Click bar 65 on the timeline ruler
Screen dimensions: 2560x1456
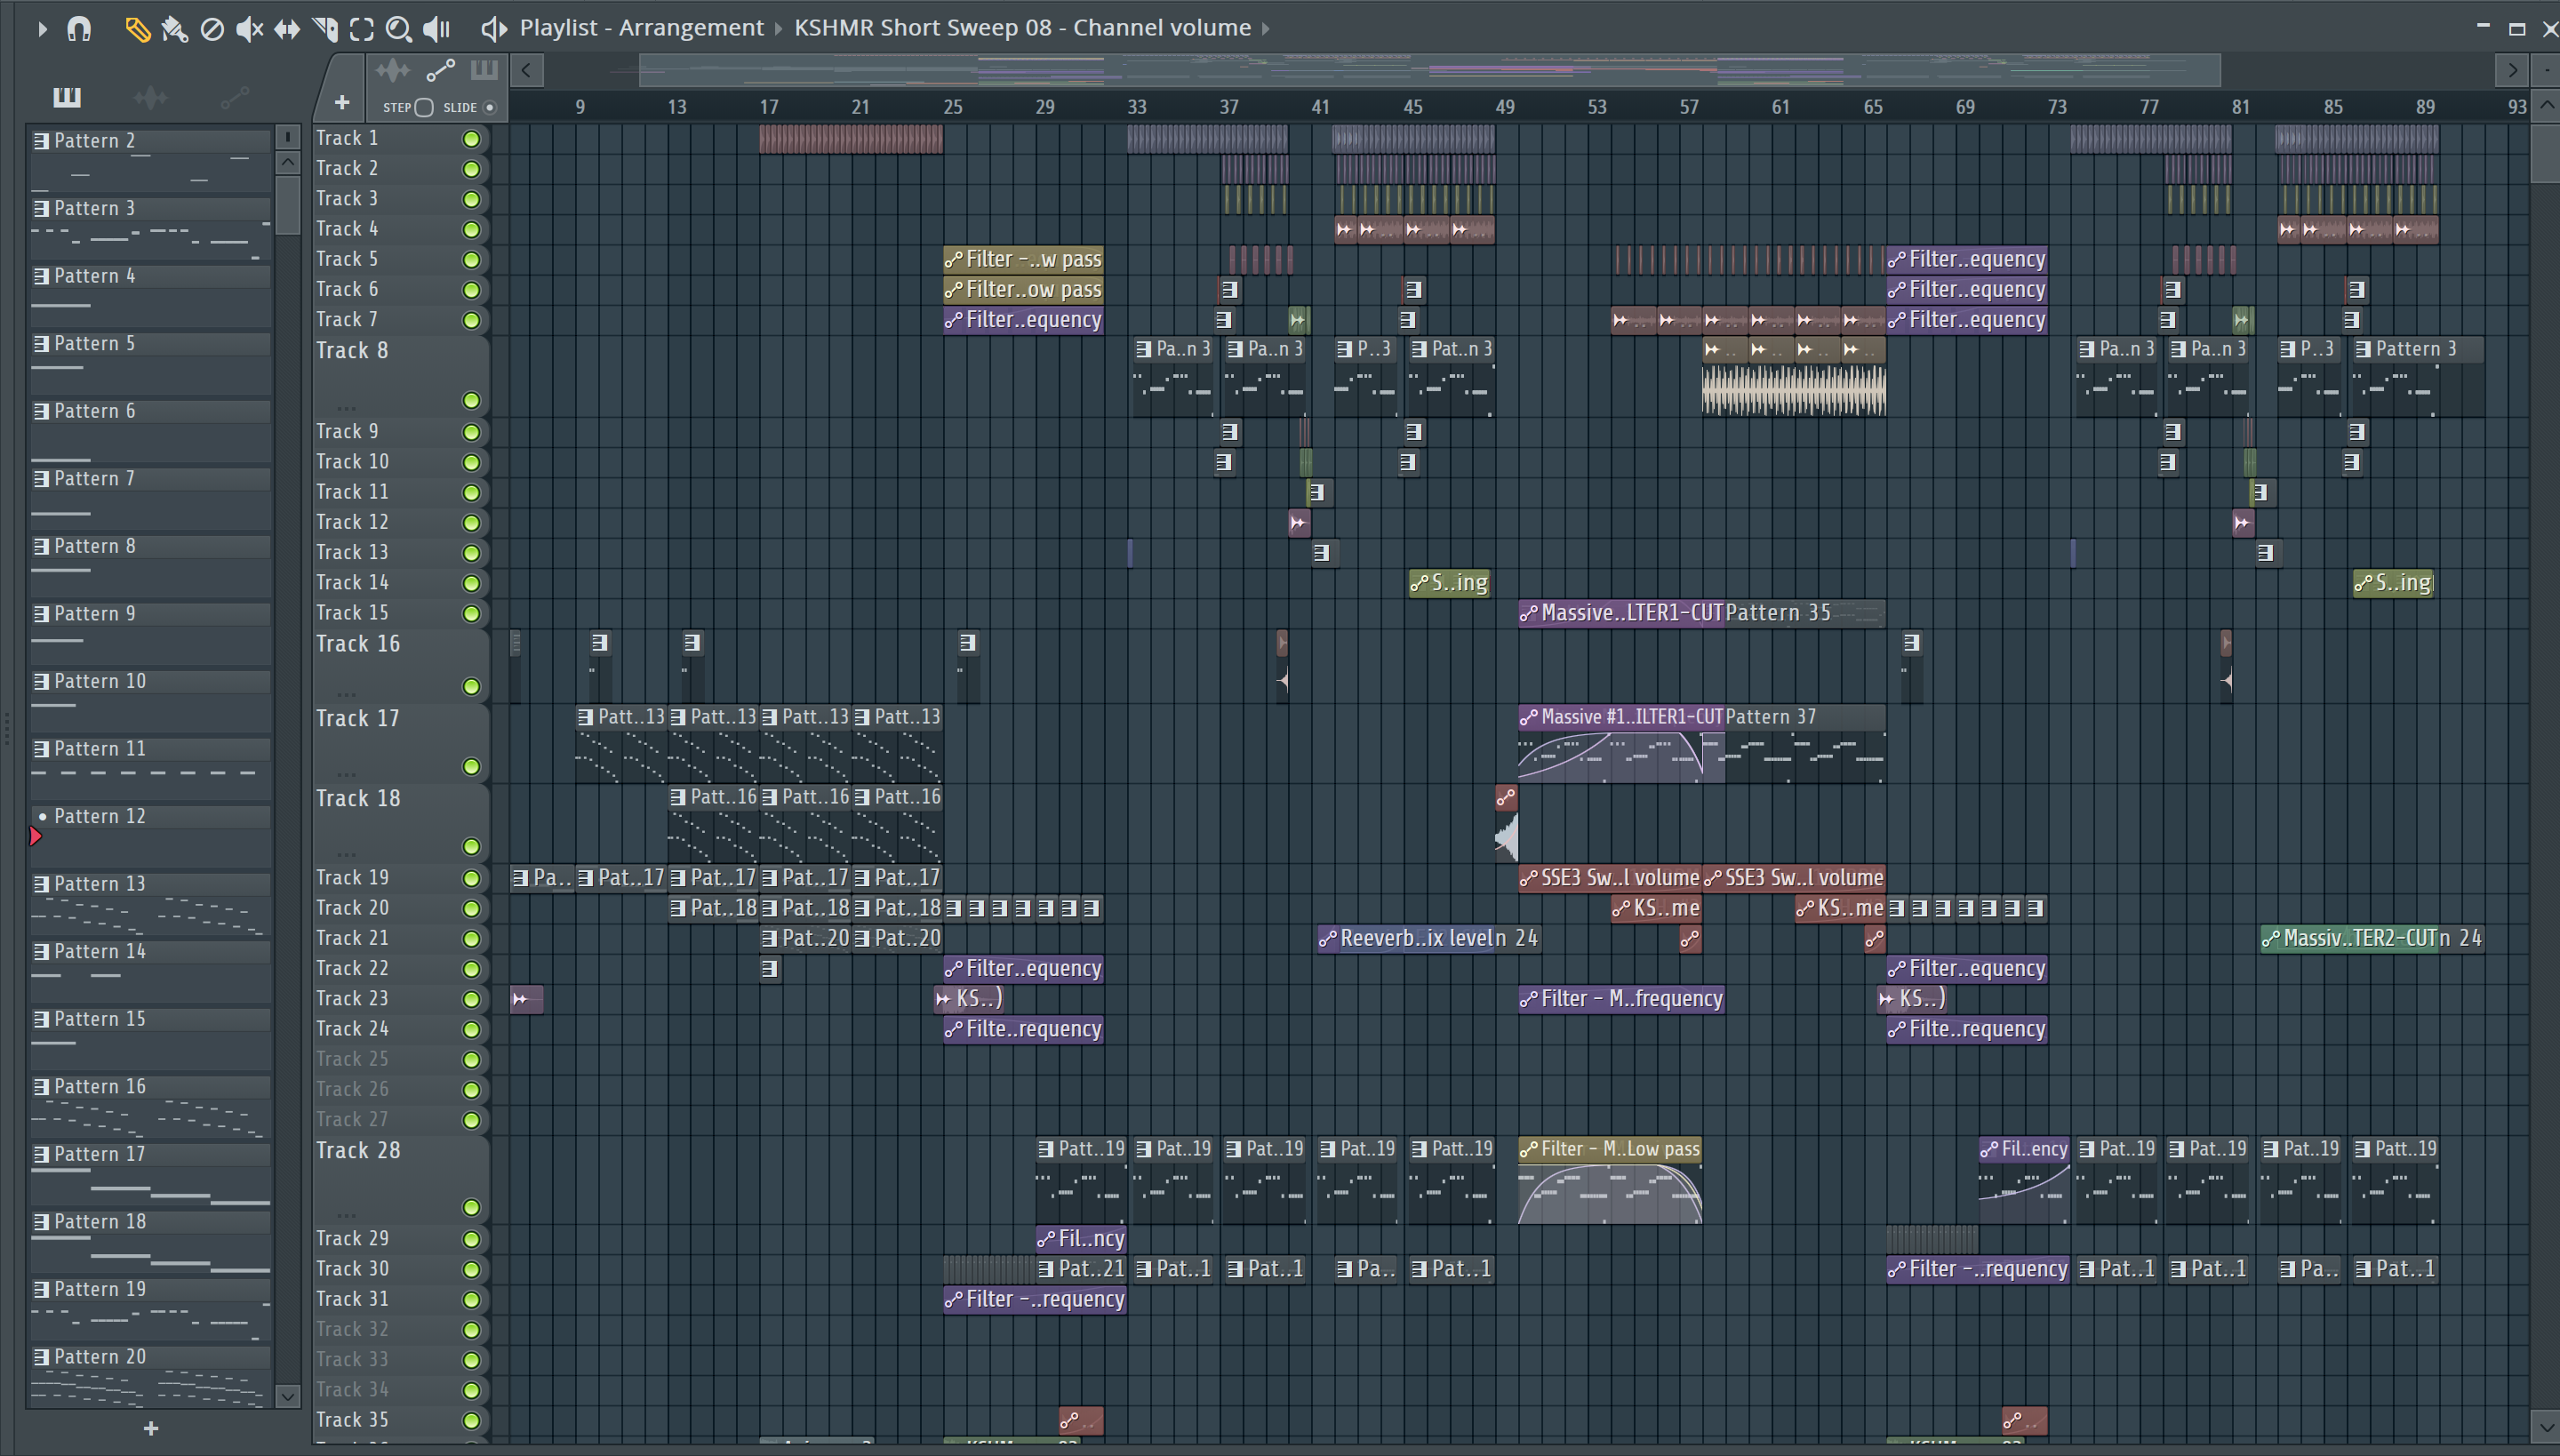pyautogui.click(x=1873, y=107)
